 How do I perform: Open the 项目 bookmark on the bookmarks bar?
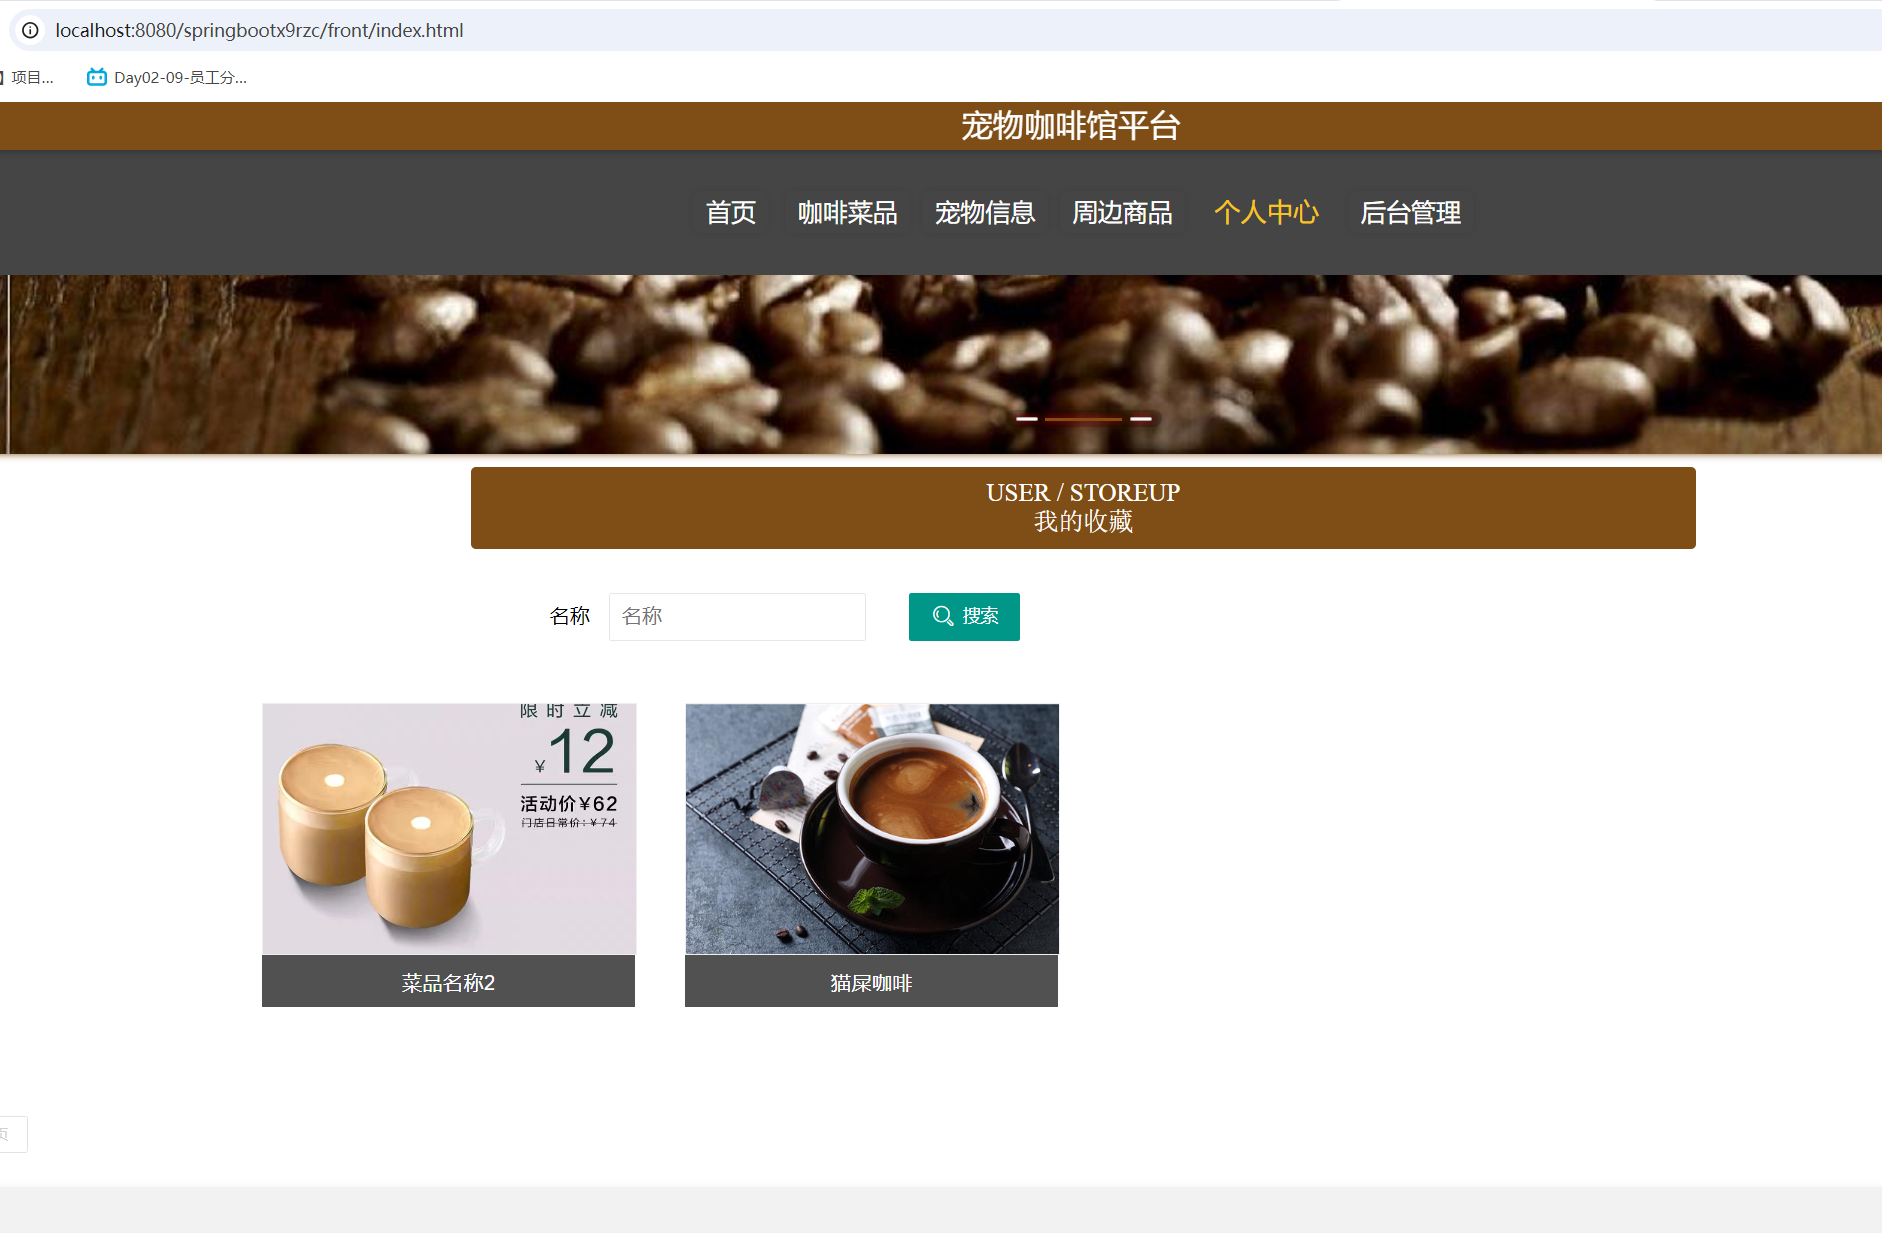pos(30,76)
